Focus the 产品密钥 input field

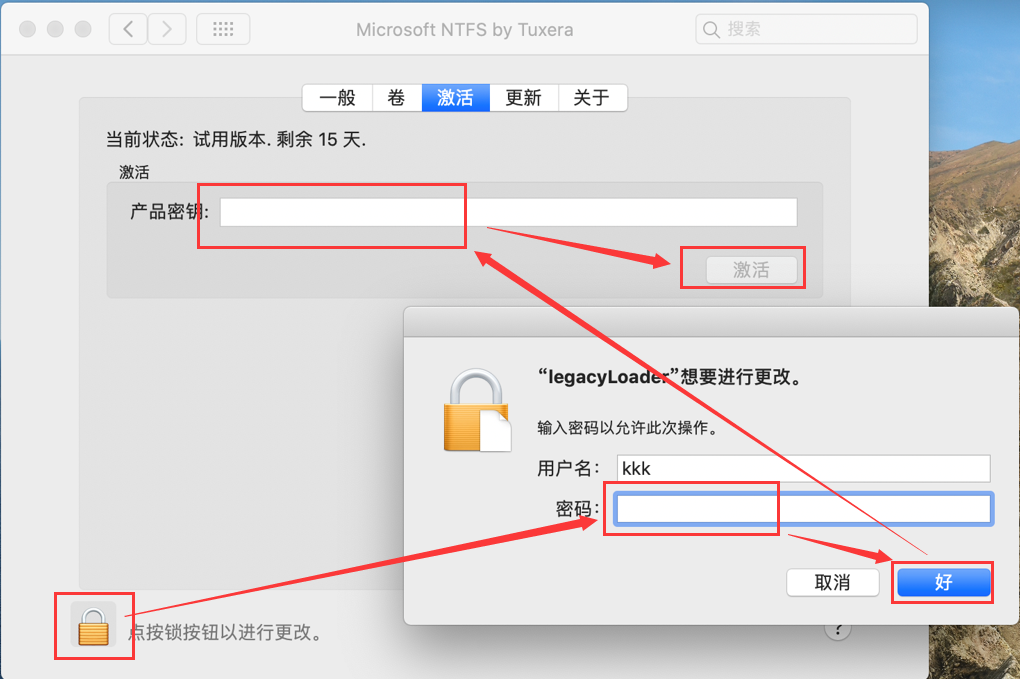508,212
